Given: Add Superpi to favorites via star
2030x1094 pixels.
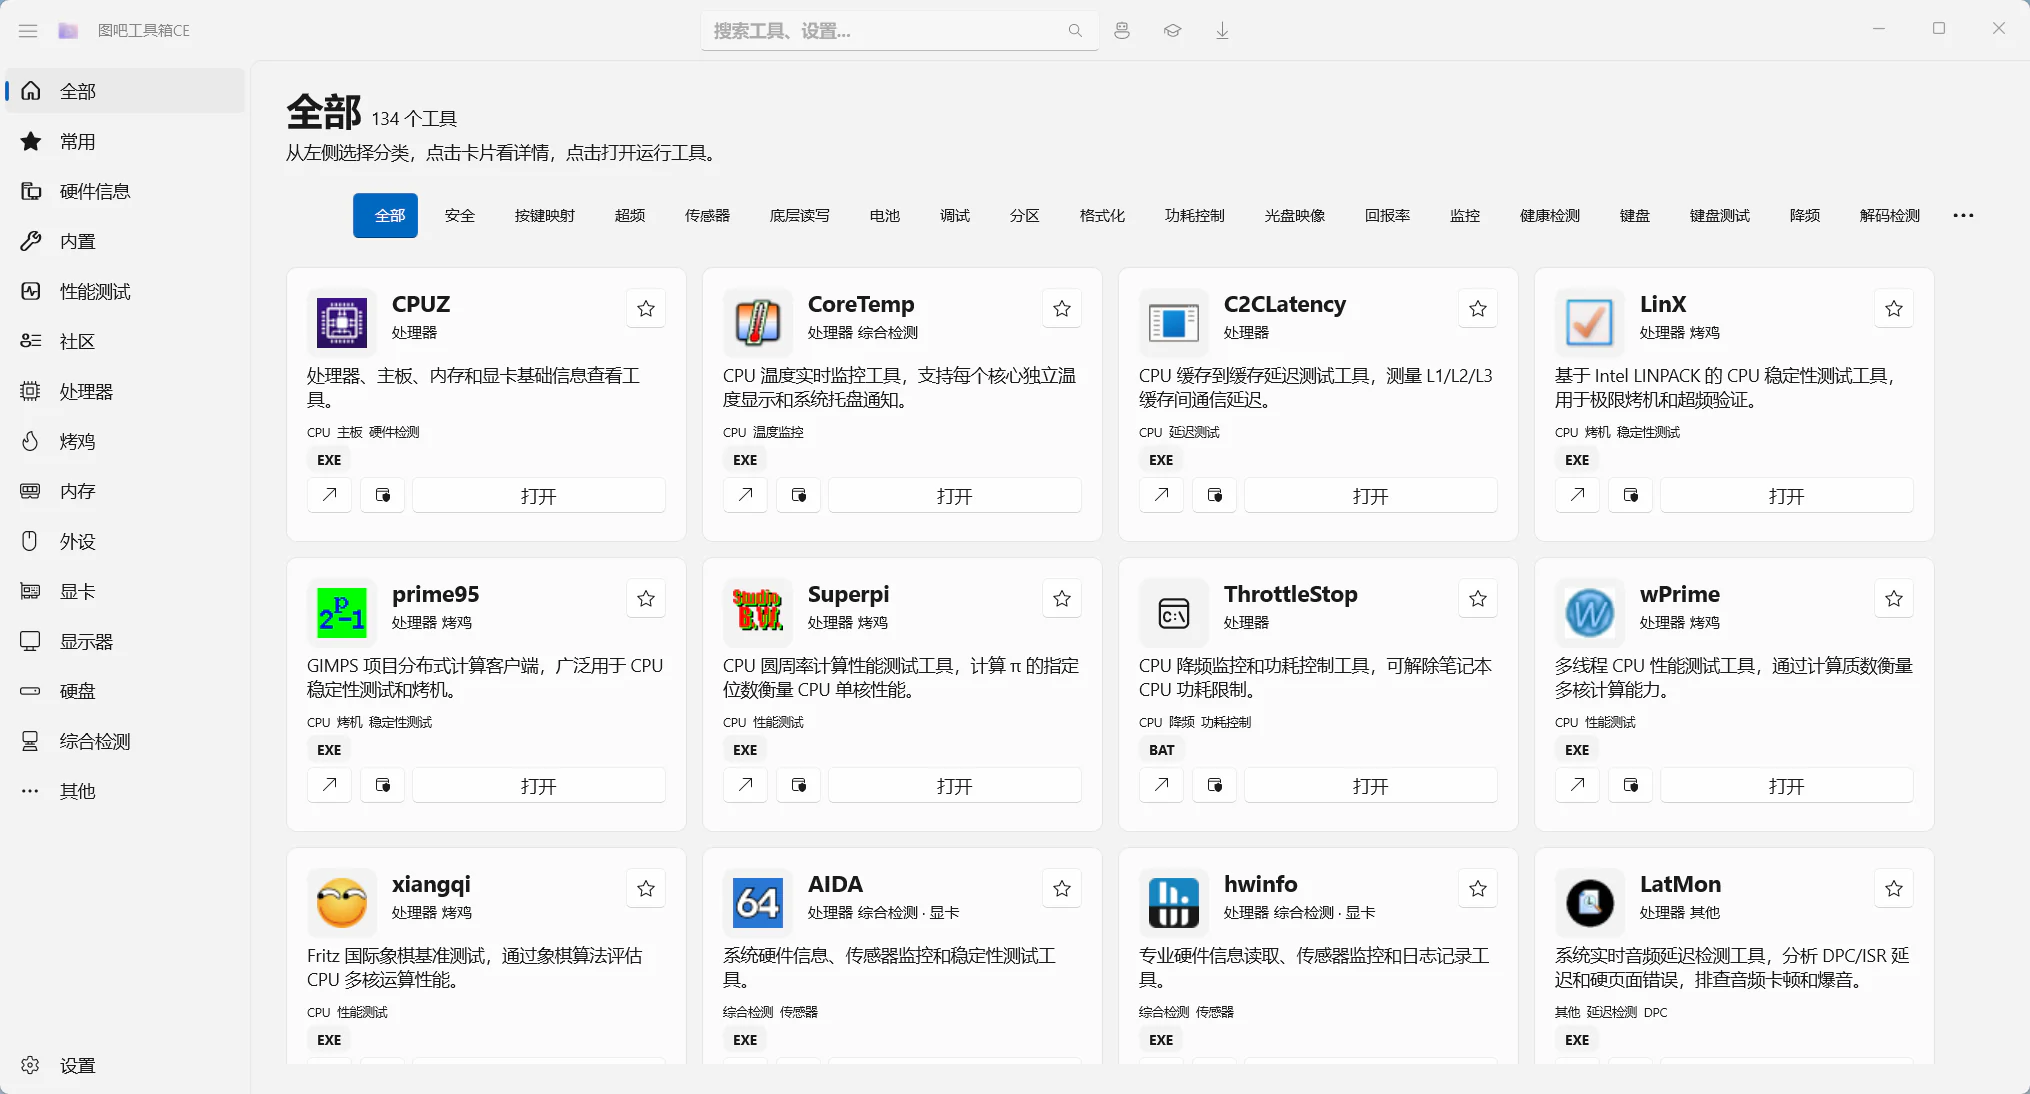Looking at the screenshot, I should click(x=1062, y=599).
